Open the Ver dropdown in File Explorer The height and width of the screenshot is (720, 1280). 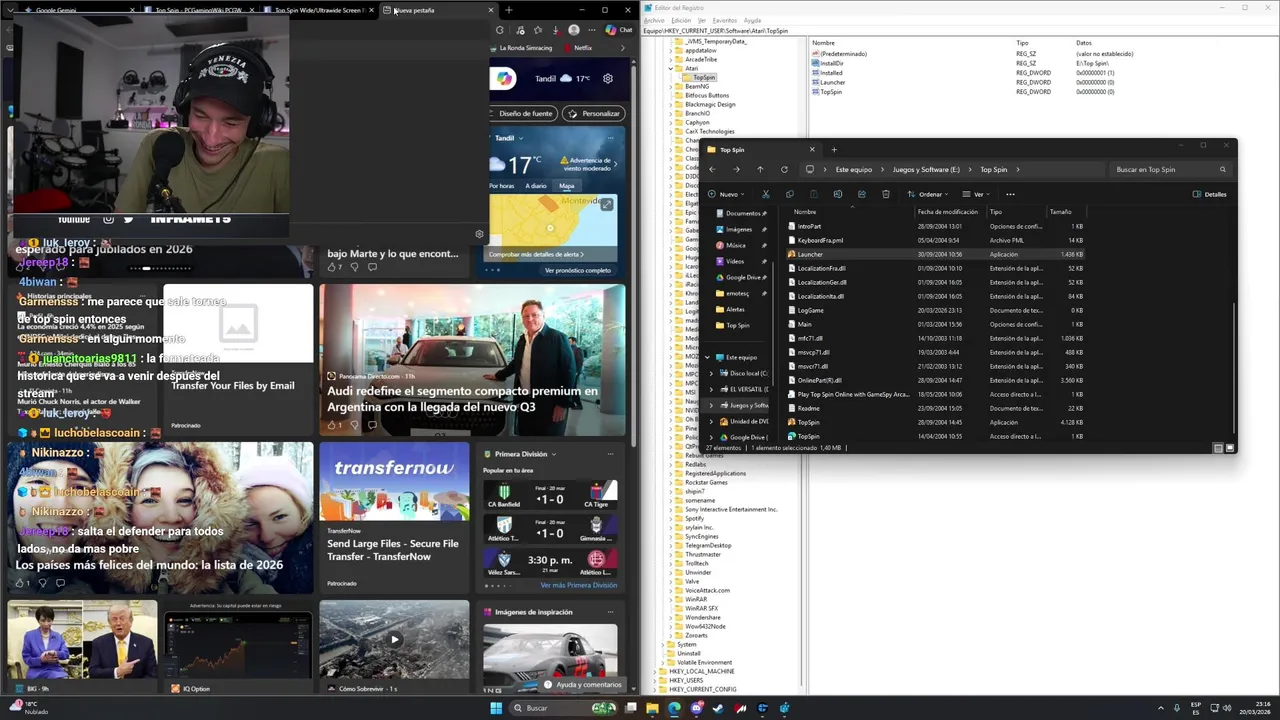coord(978,194)
